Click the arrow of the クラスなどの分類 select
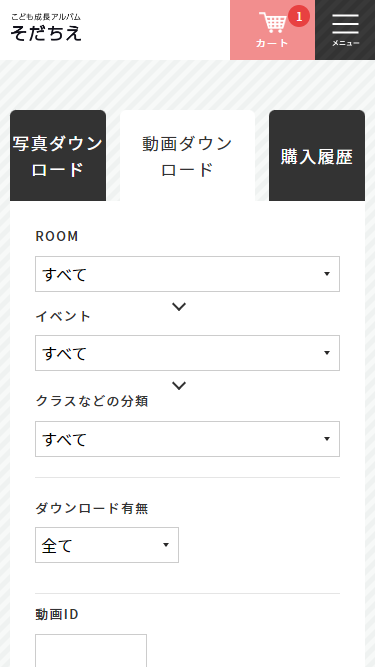The image size is (375, 667). click(327, 439)
